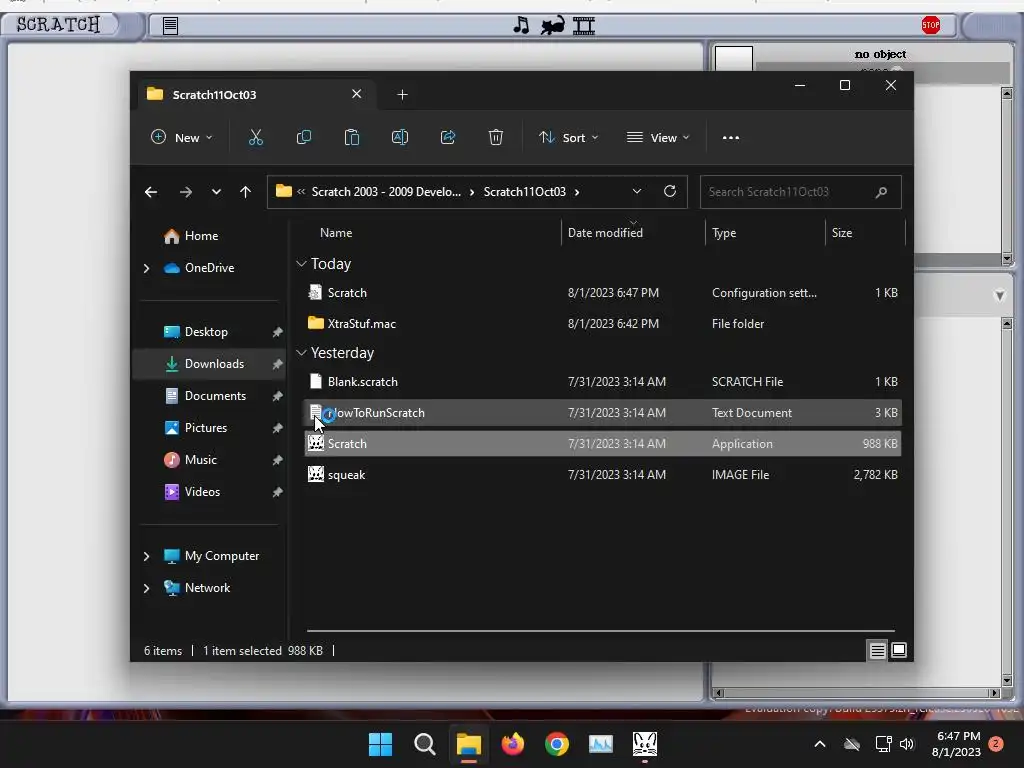The height and width of the screenshot is (768, 1024).
Task: Select the Scratch Application file
Action: 603,444
